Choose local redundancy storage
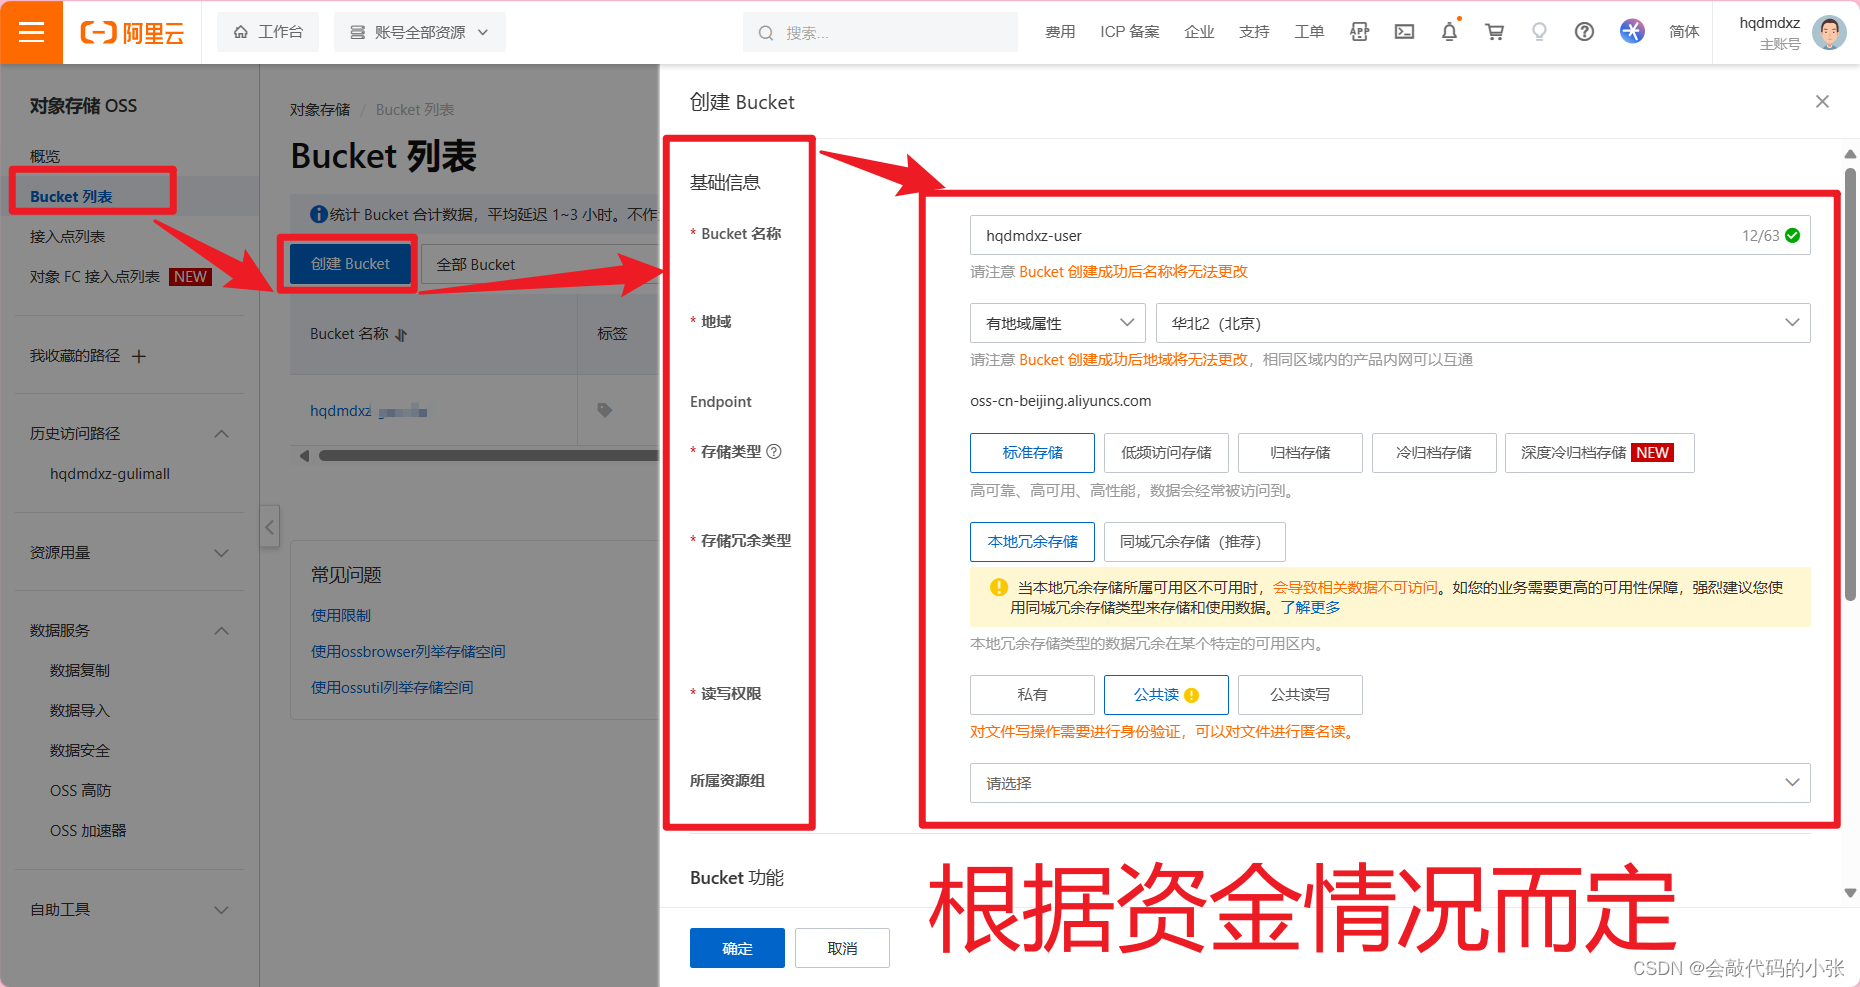 pos(1032,542)
